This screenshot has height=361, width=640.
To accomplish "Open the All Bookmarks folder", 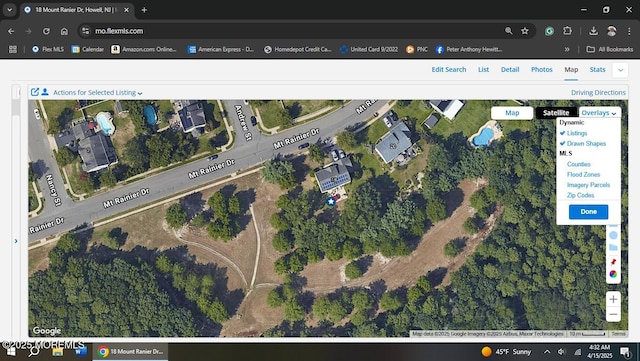I will pos(610,49).
